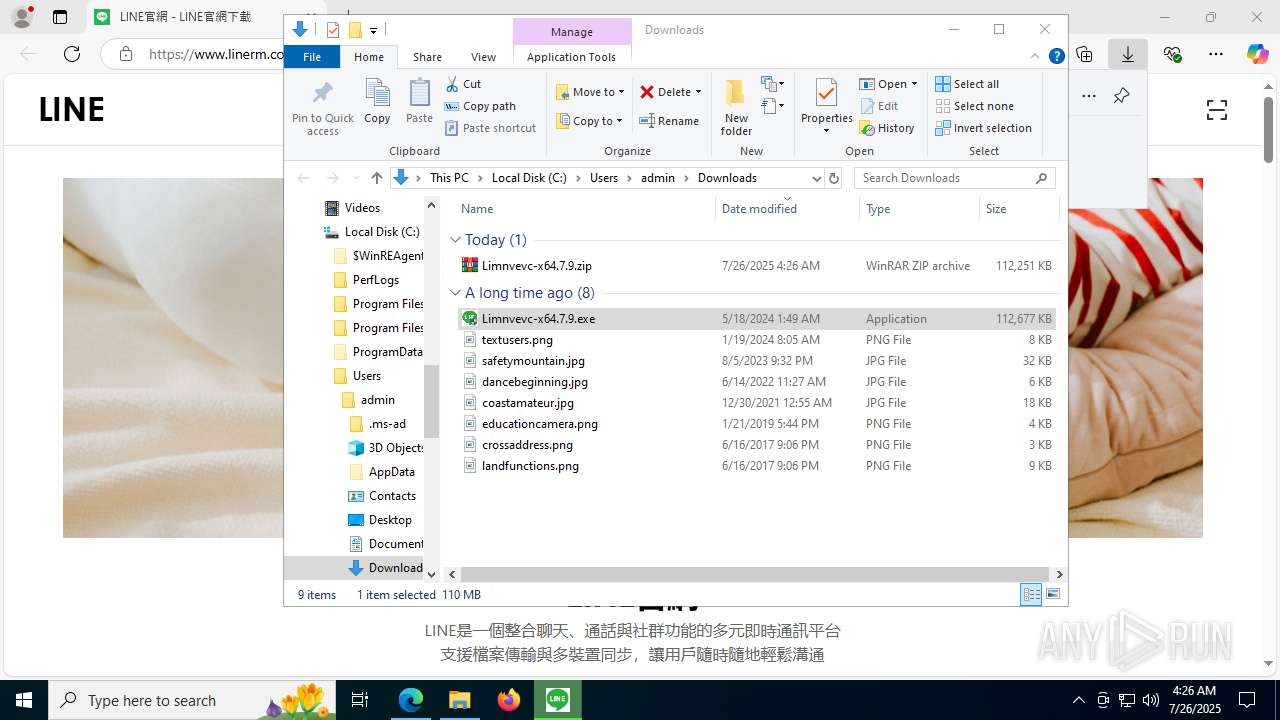The width and height of the screenshot is (1280, 720).
Task: Select safetymountain.jpg file
Action: (x=756, y=361)
